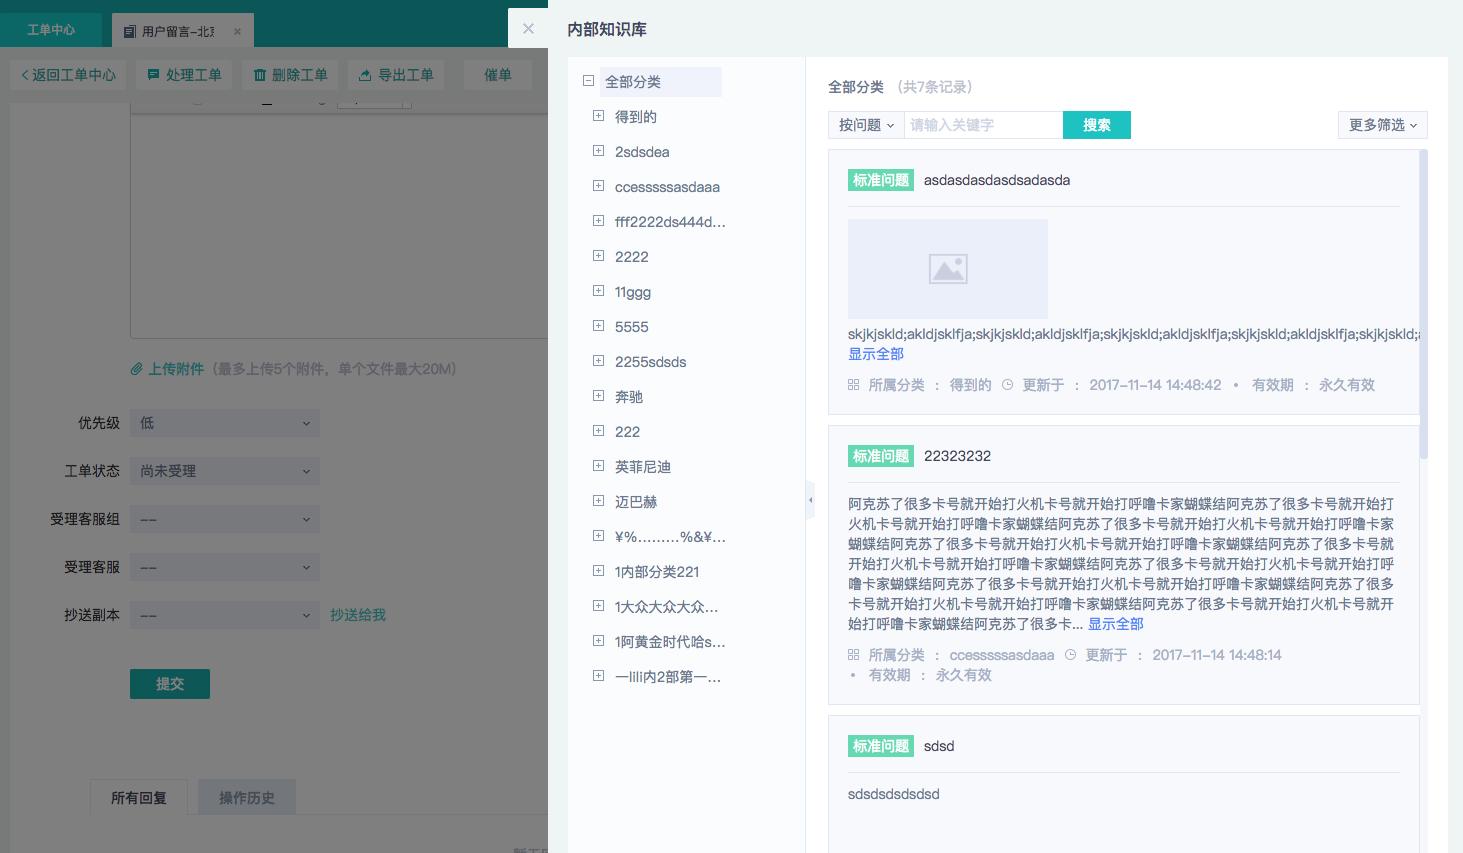Click the 抄送给我 link
The width and height of the screenshot is (1463, 853).
[x=358, y=615]
